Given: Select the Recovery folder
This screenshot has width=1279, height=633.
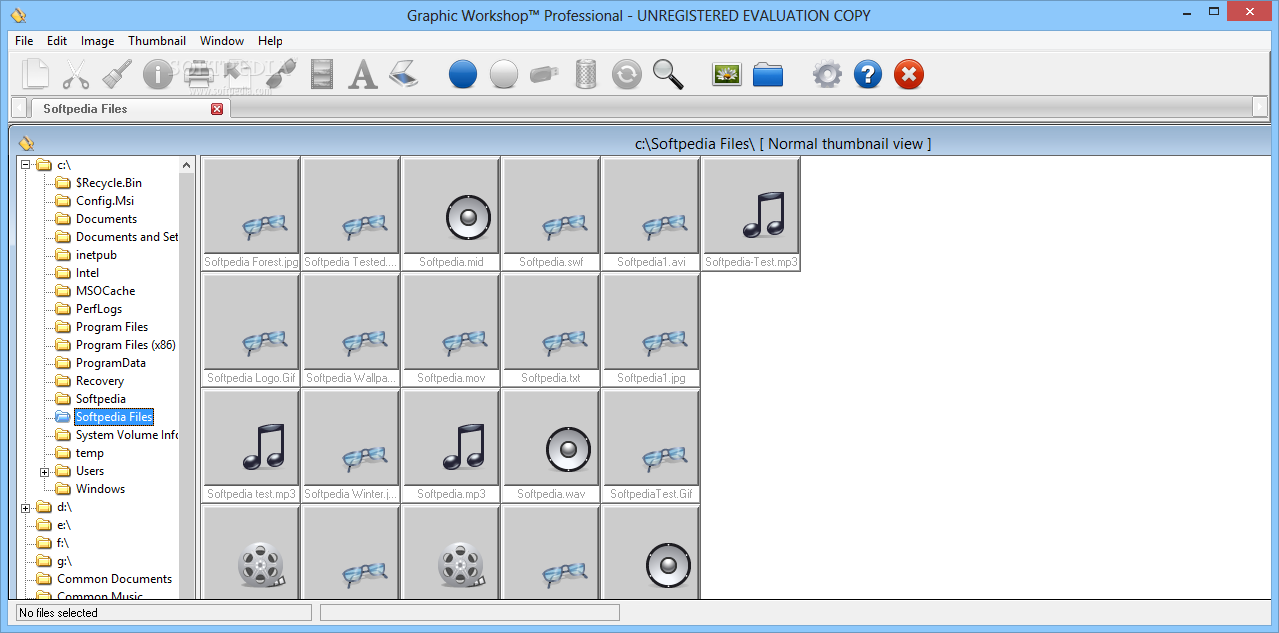Looking at the screenshot, I should (x=100, y=381).
